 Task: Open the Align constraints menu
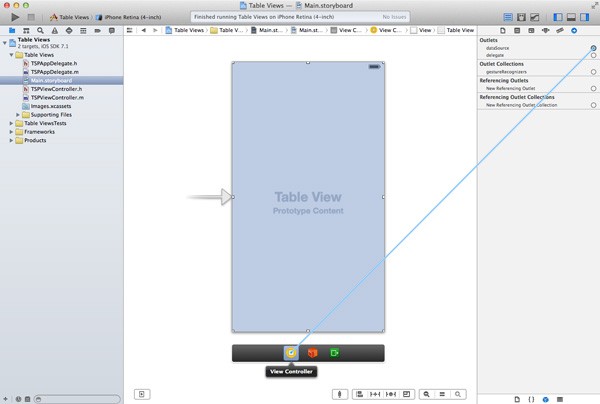pos(359,394)
